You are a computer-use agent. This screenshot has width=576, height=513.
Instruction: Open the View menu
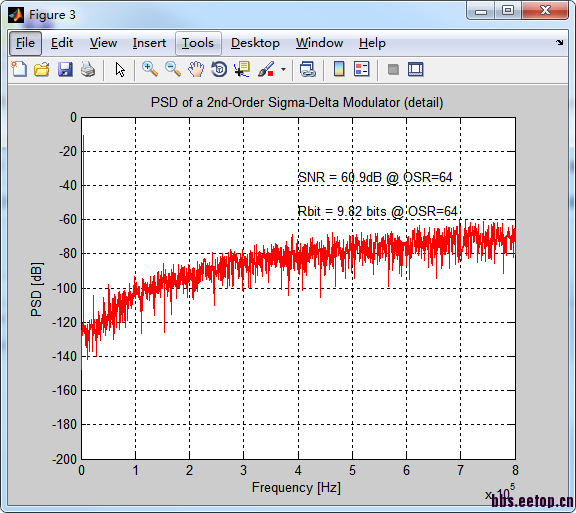coord(104,43)
